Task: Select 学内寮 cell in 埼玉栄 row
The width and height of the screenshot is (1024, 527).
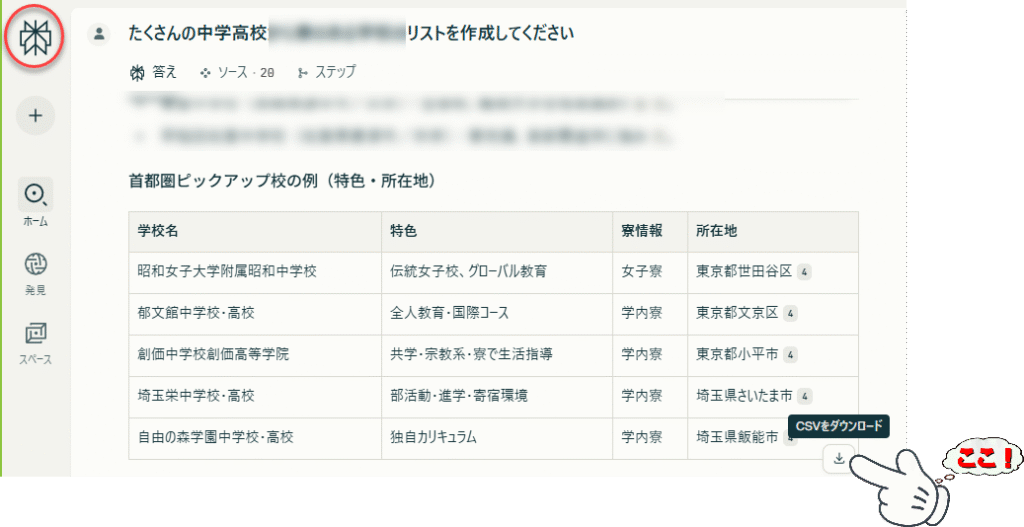Action: (x=650, y=397)
